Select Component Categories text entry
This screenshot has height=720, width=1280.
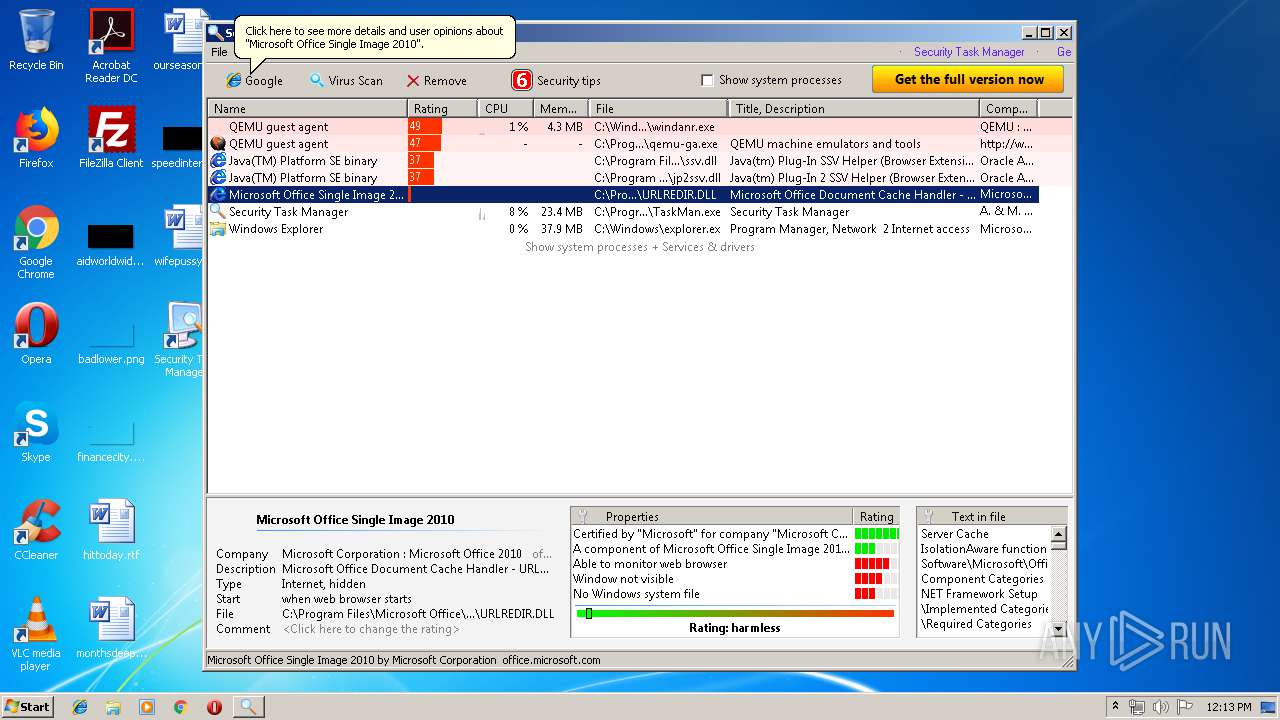982,579
